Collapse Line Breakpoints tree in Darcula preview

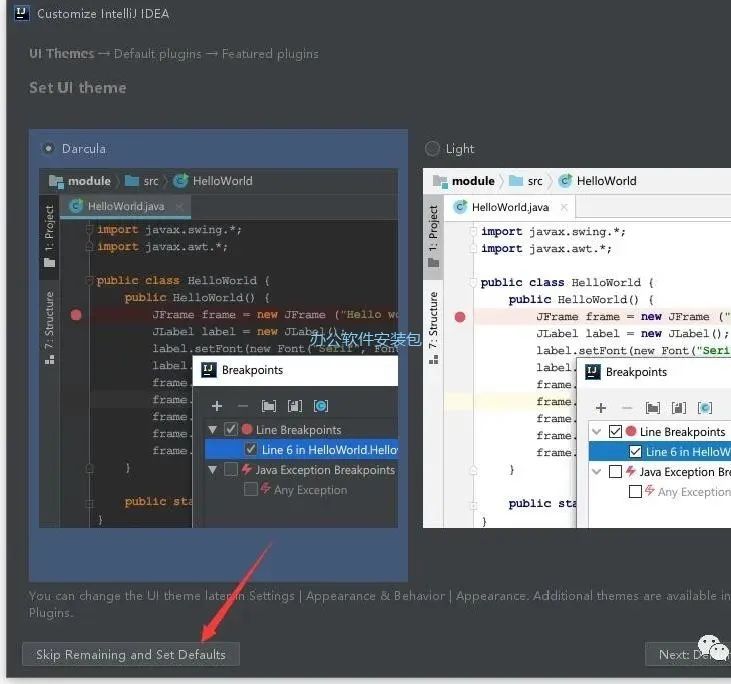point(212,430)
